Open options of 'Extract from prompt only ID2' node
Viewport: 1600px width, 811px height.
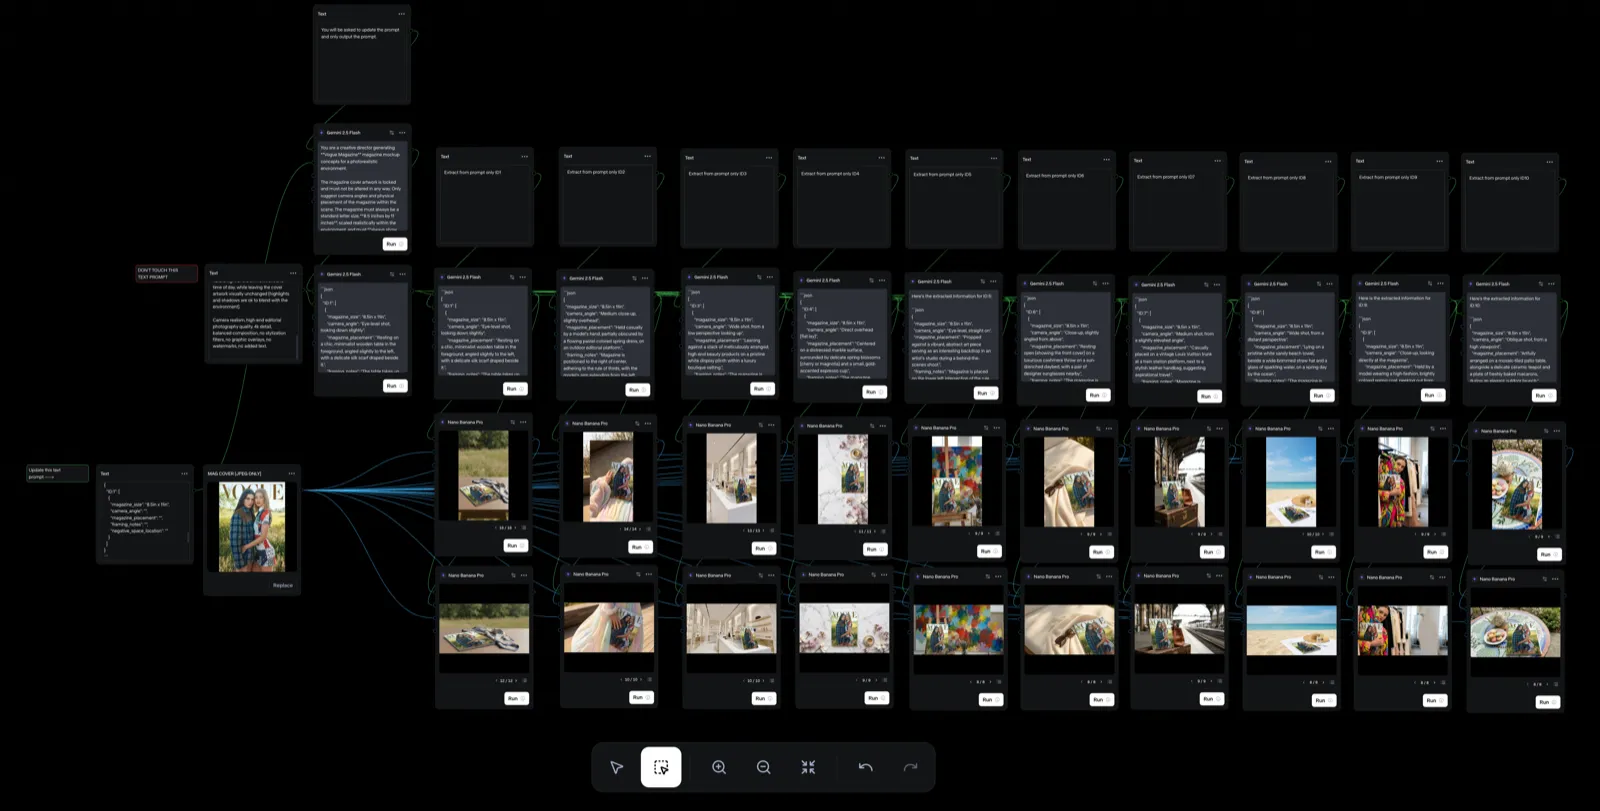coord(647,156)
